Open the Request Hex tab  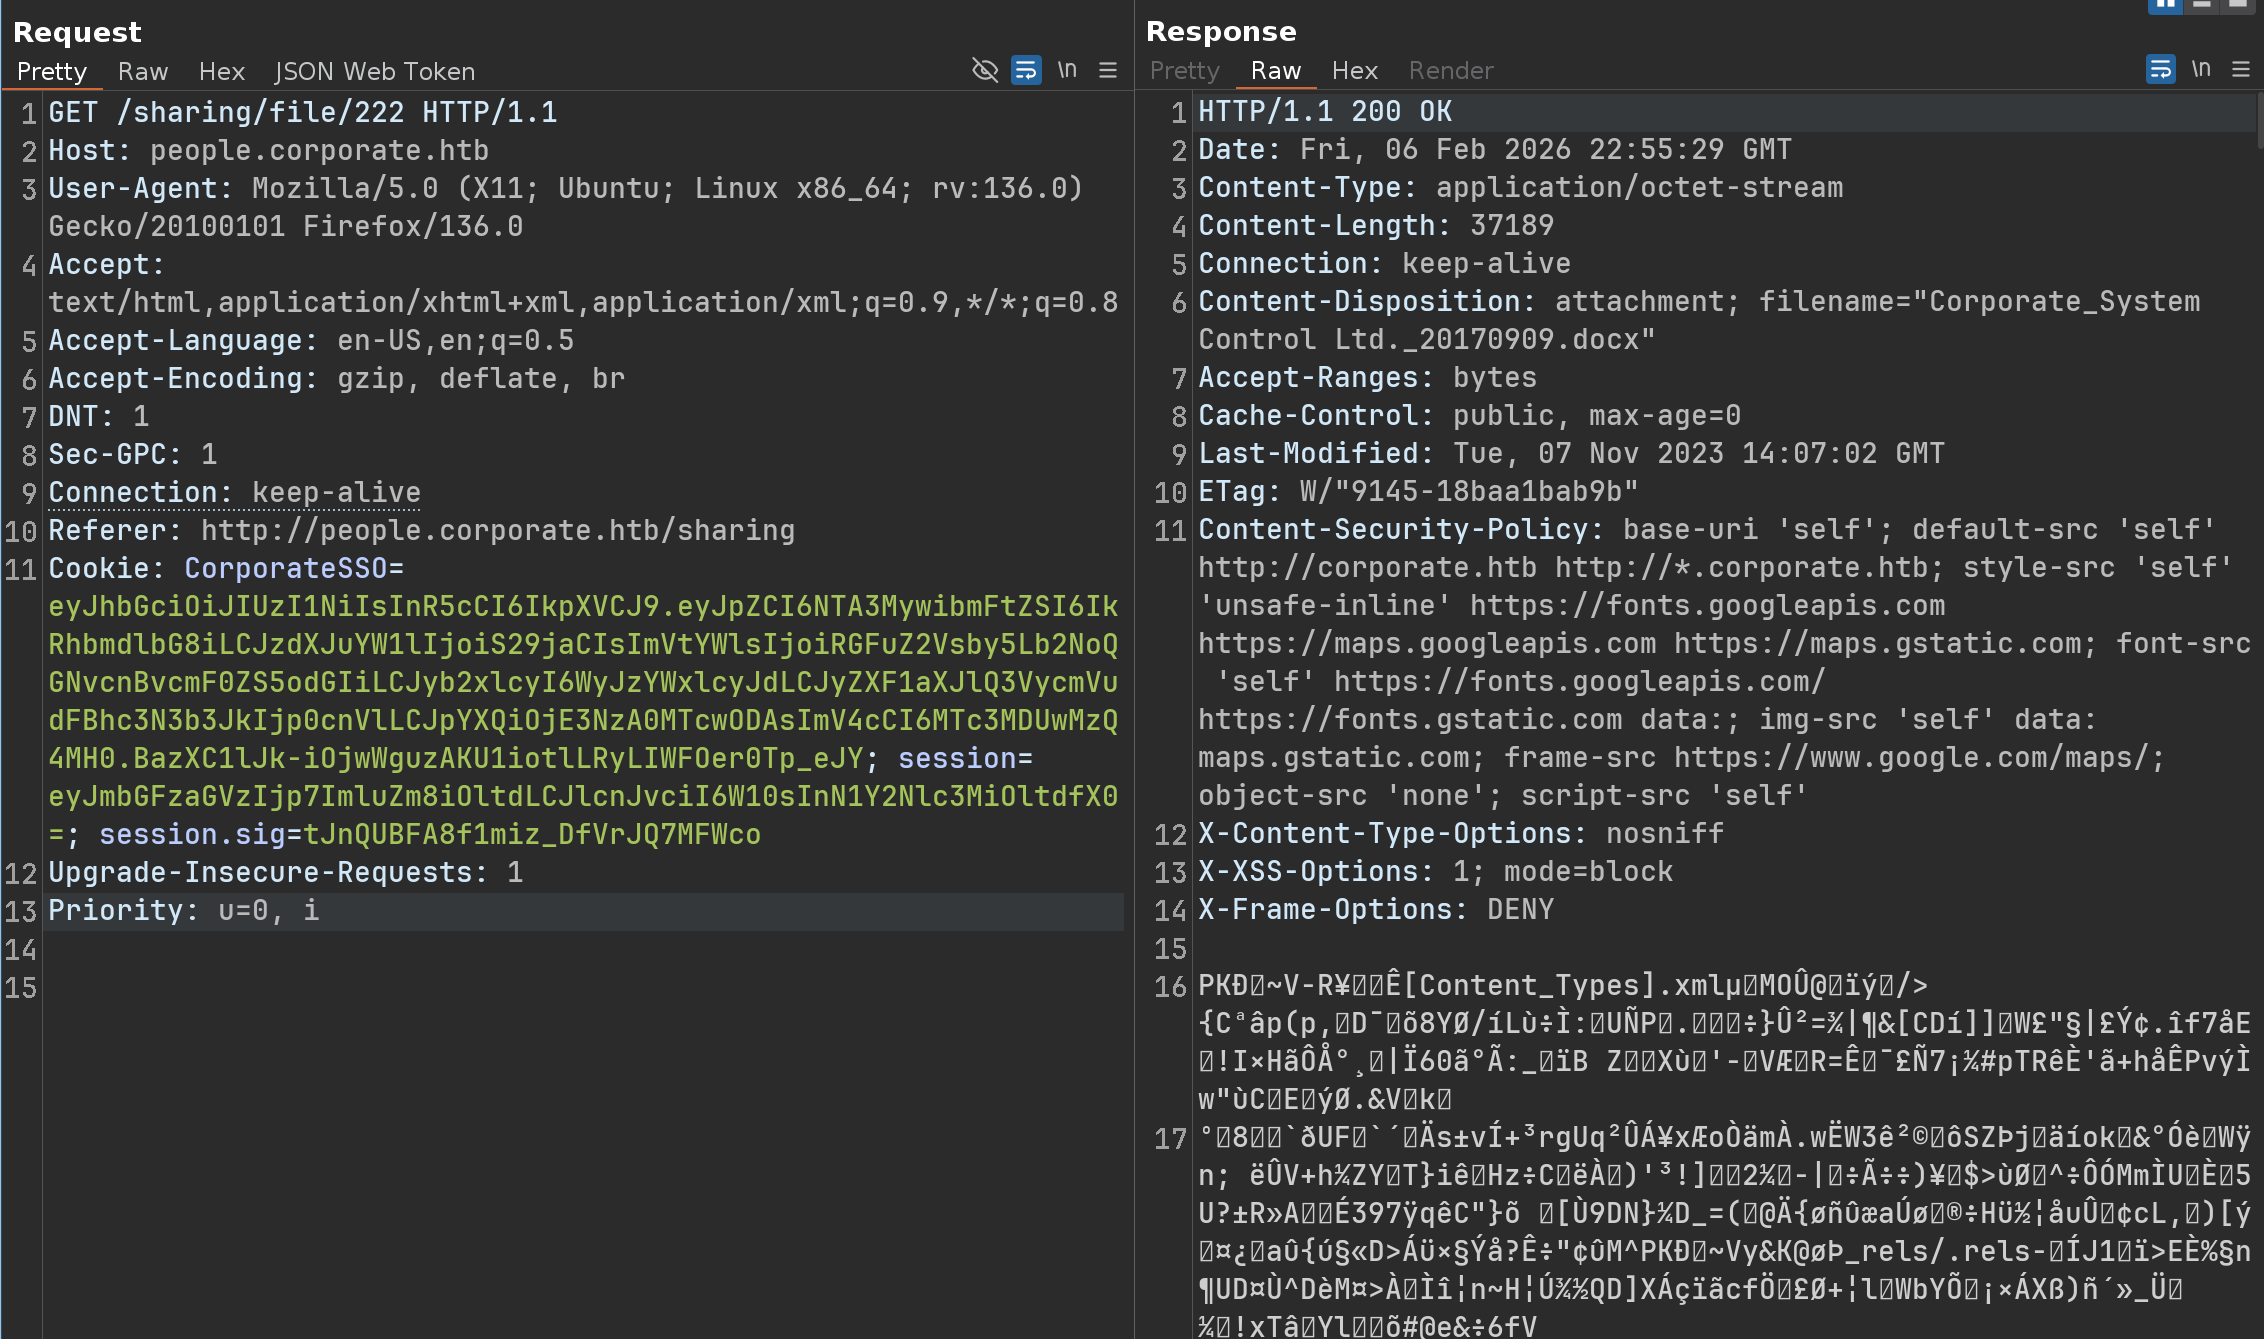pos(221,71)
